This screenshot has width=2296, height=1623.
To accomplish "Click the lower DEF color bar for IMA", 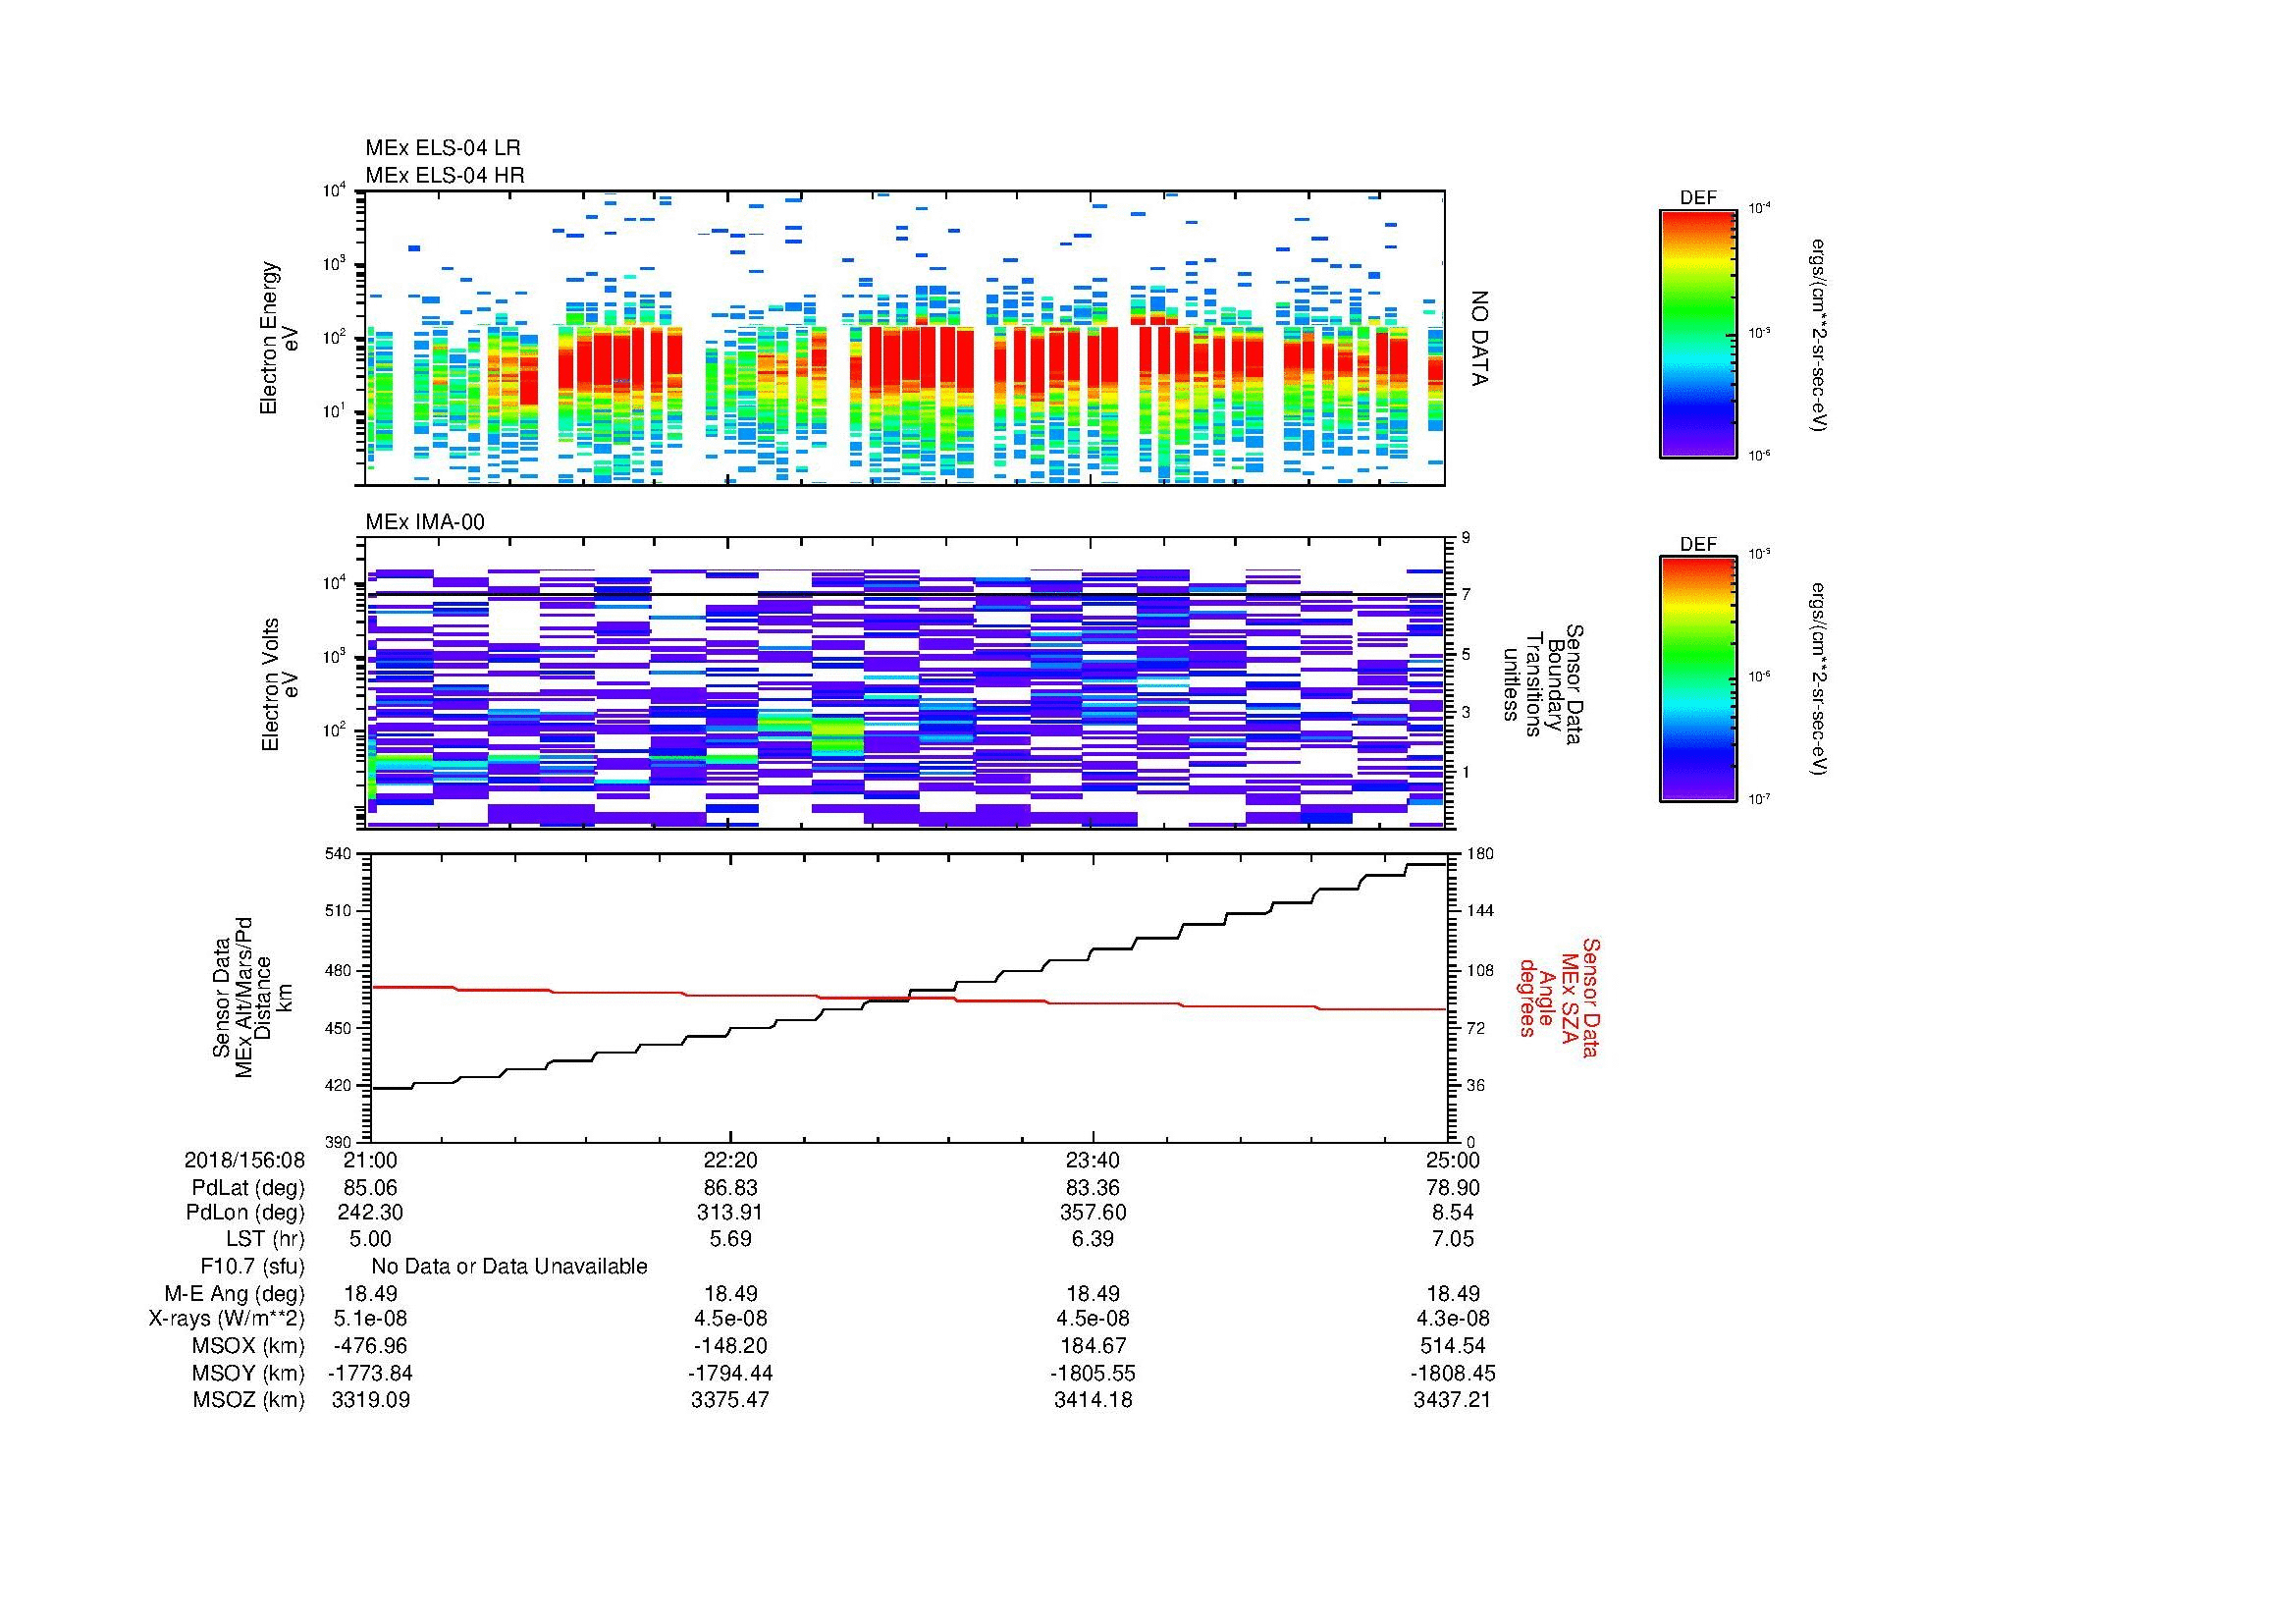I will click(x=1698, y=680).
